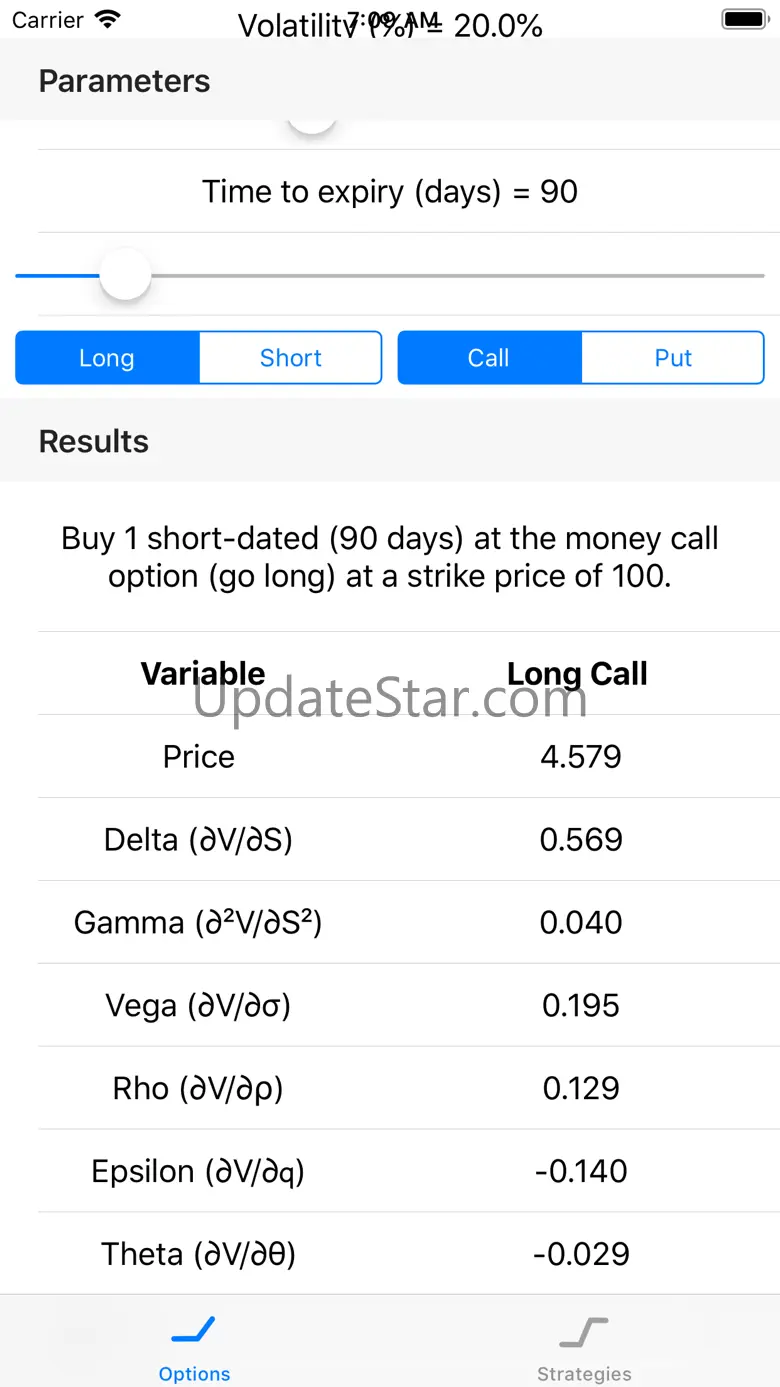Open the Options tab in bottom bar
Viewport: 780px width, 1387px height.
[194, 1346]
